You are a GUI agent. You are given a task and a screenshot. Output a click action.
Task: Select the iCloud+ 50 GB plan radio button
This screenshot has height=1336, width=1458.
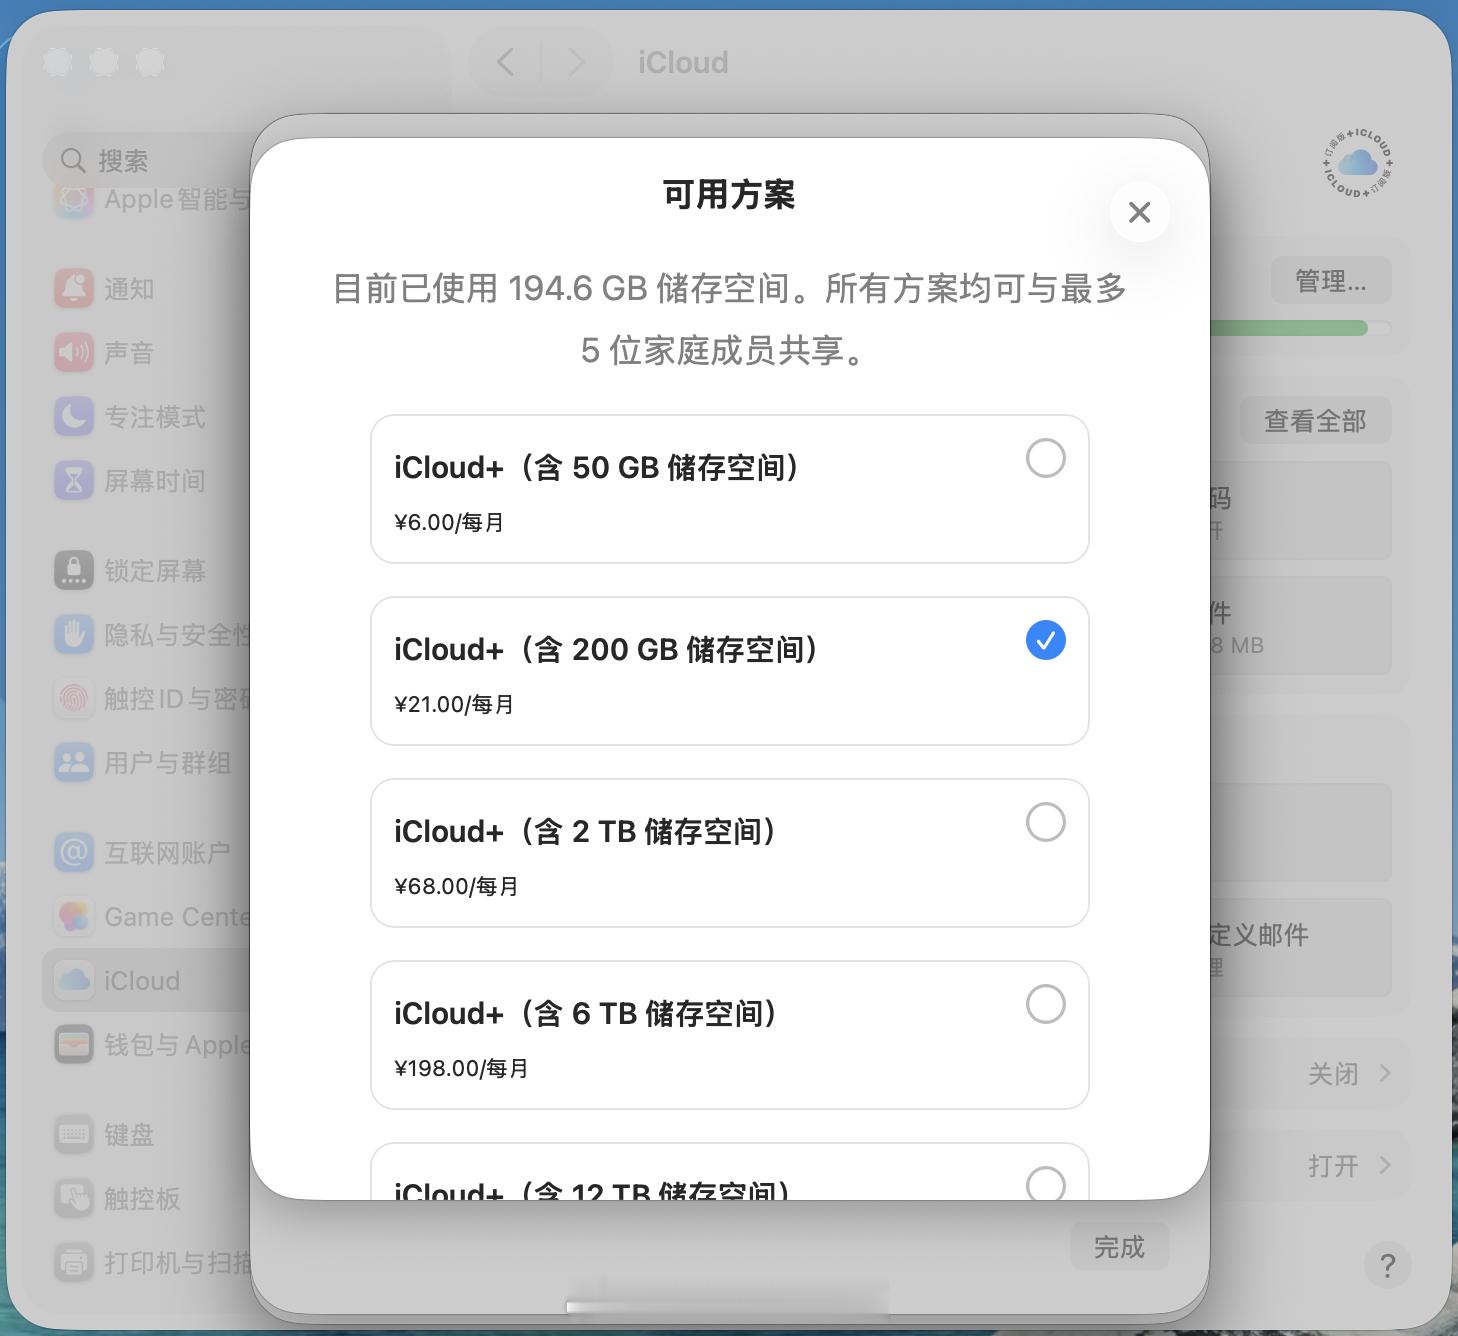1045,458
